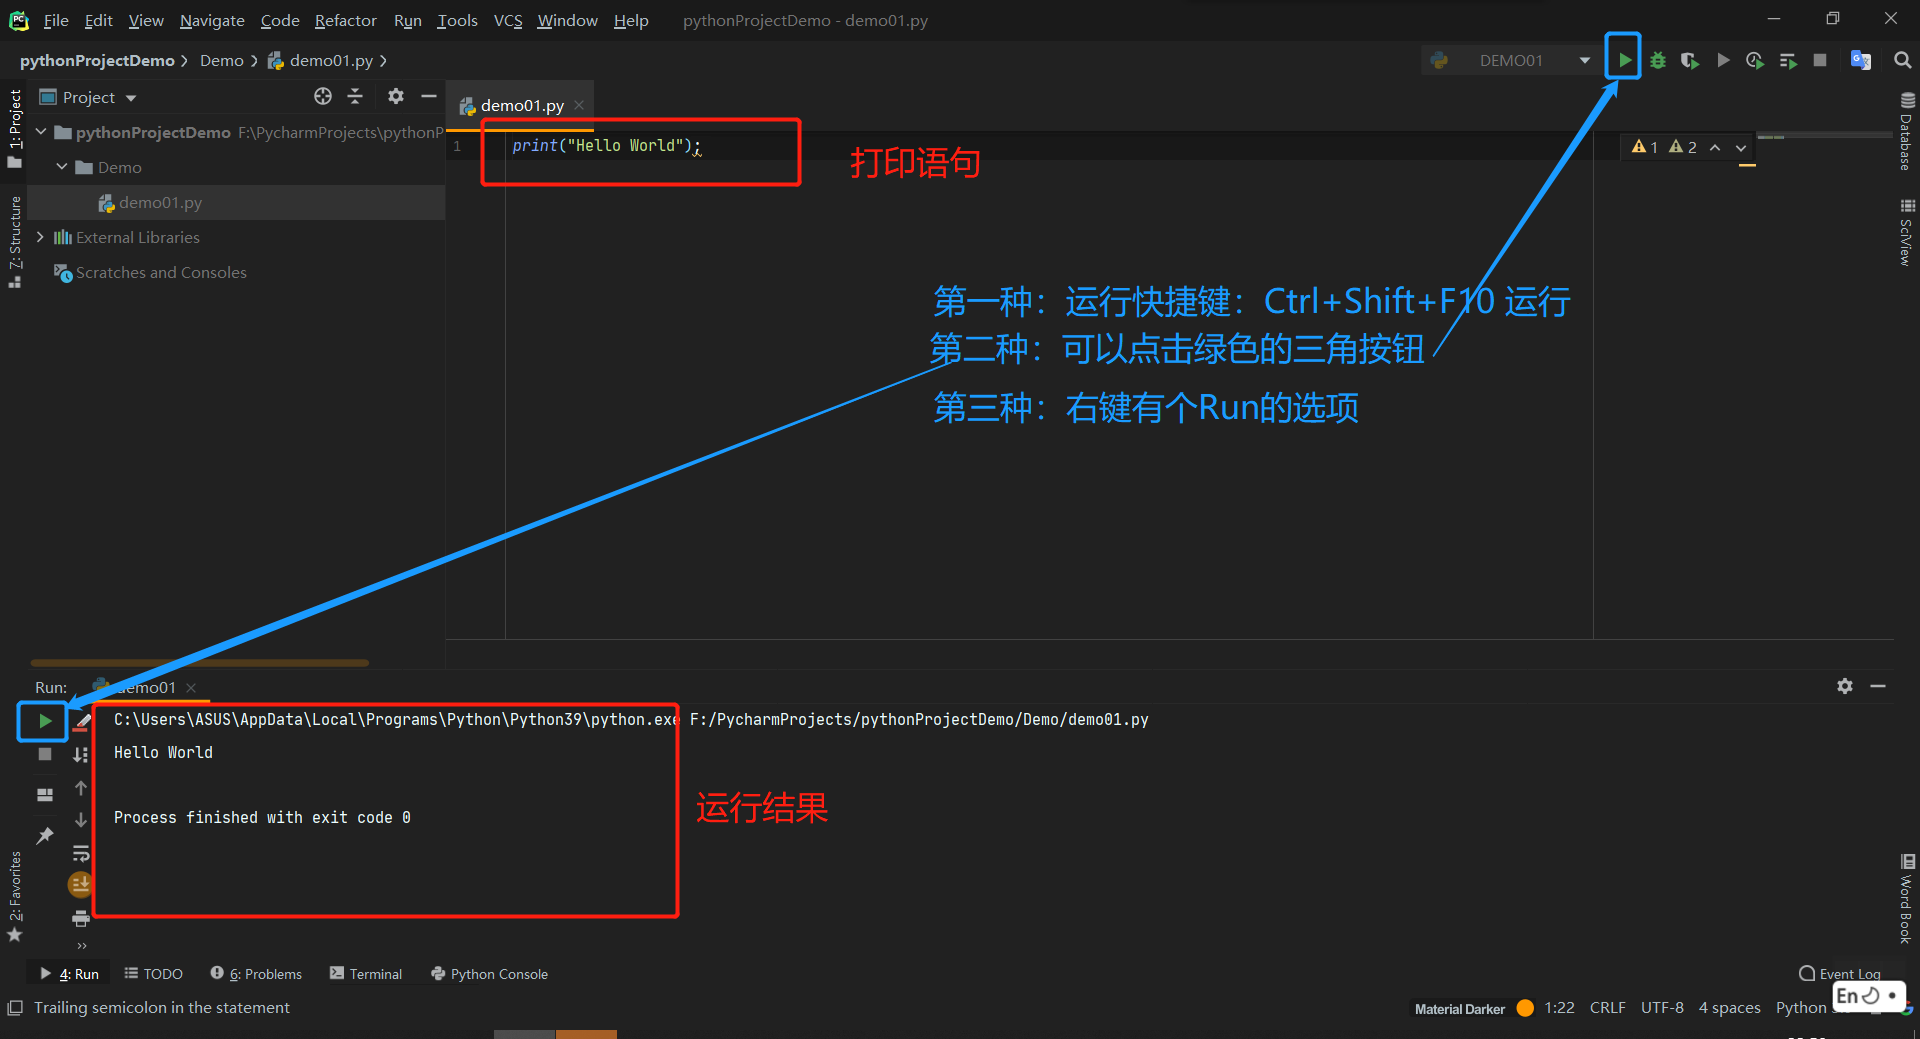Screen dimensions: 1920x1039
Task: Open the VCS menu
Action: [x=508, y=21]
